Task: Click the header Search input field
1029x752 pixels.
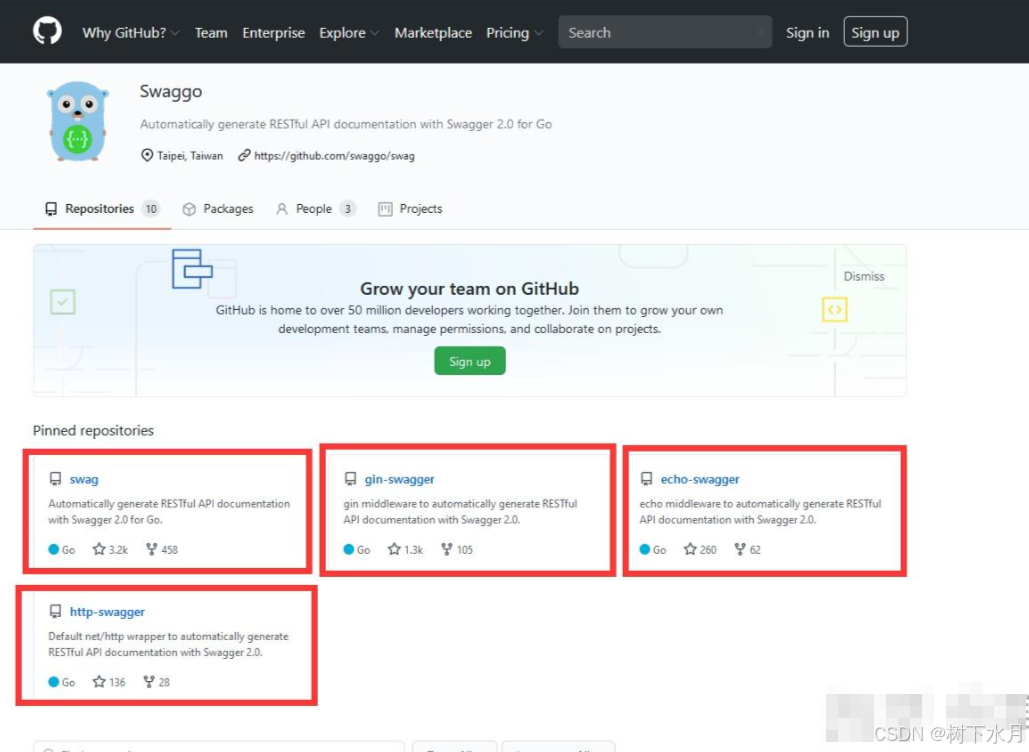Action: pyautogui.click(x=665, y=32)
